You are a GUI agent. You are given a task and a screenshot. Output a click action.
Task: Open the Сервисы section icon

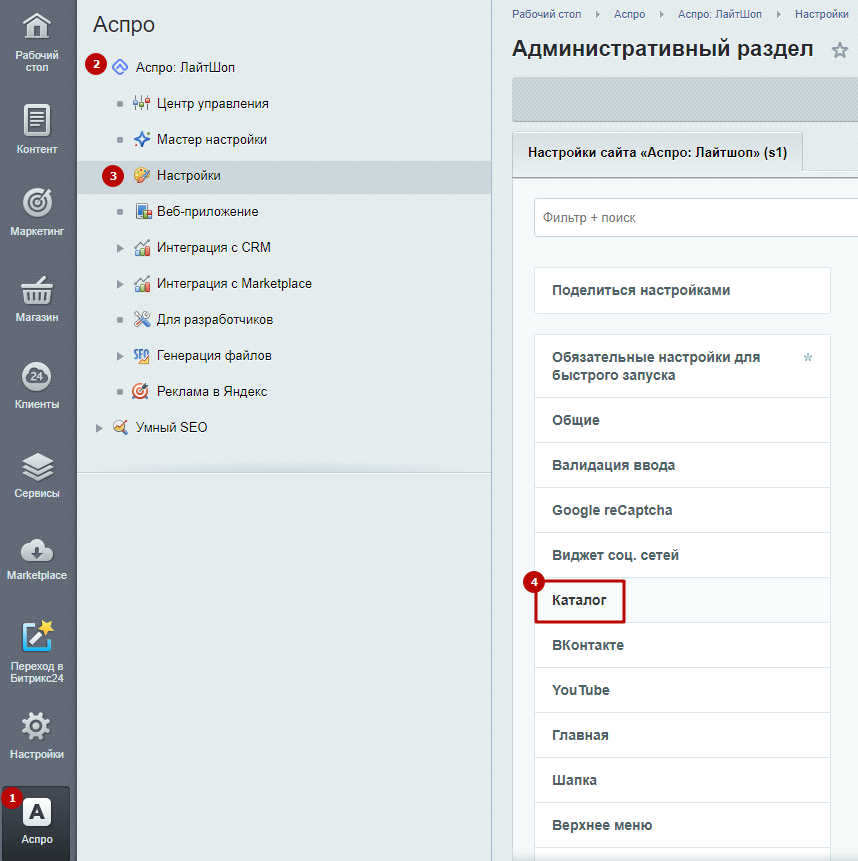37,467
